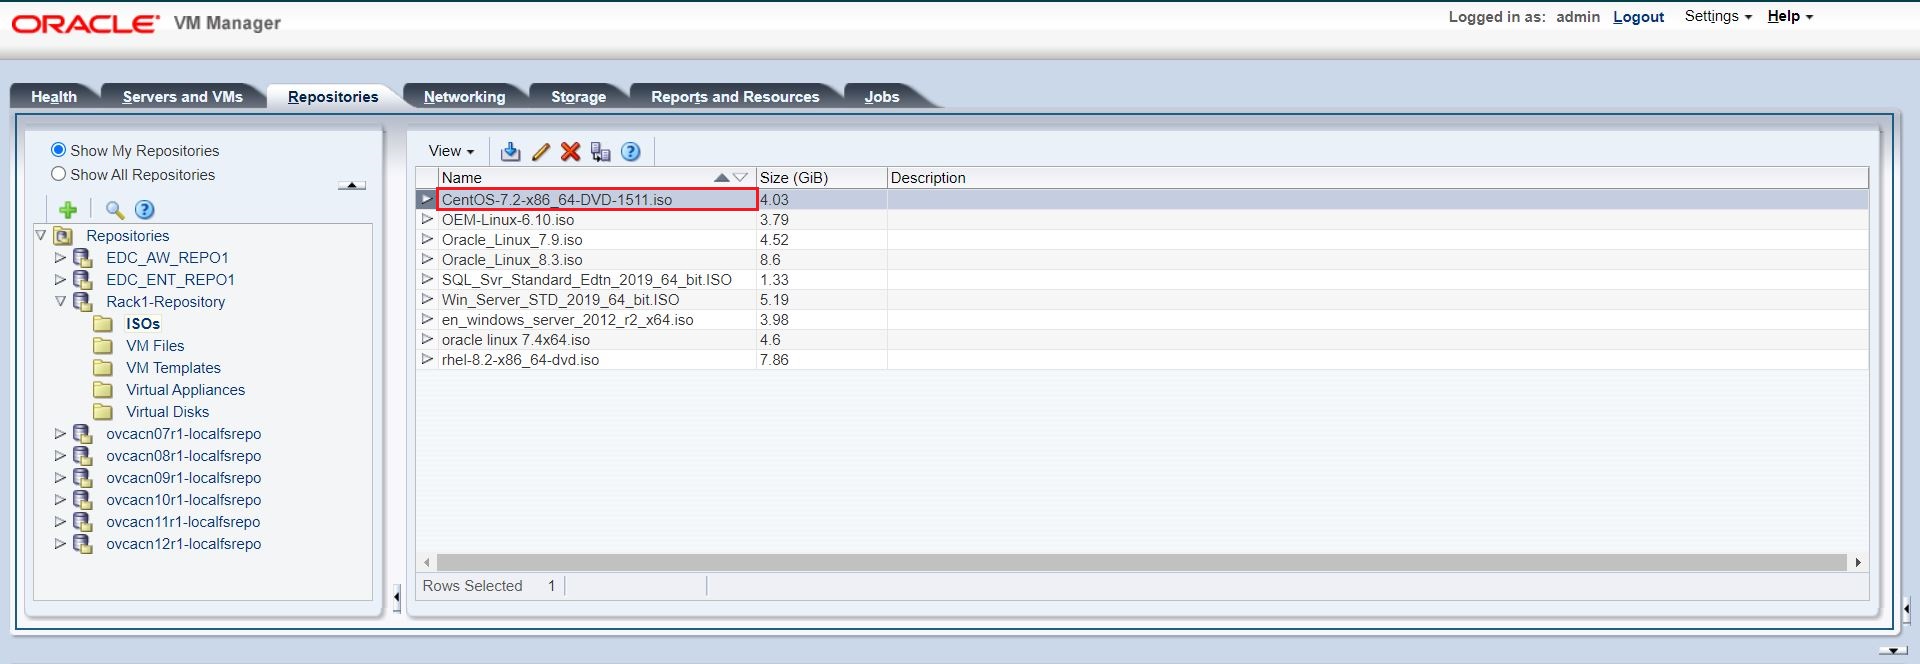The image size is (1920, 664).
Task: Expand the EDC_AW_REPO1 tree node
Action: 60,258
